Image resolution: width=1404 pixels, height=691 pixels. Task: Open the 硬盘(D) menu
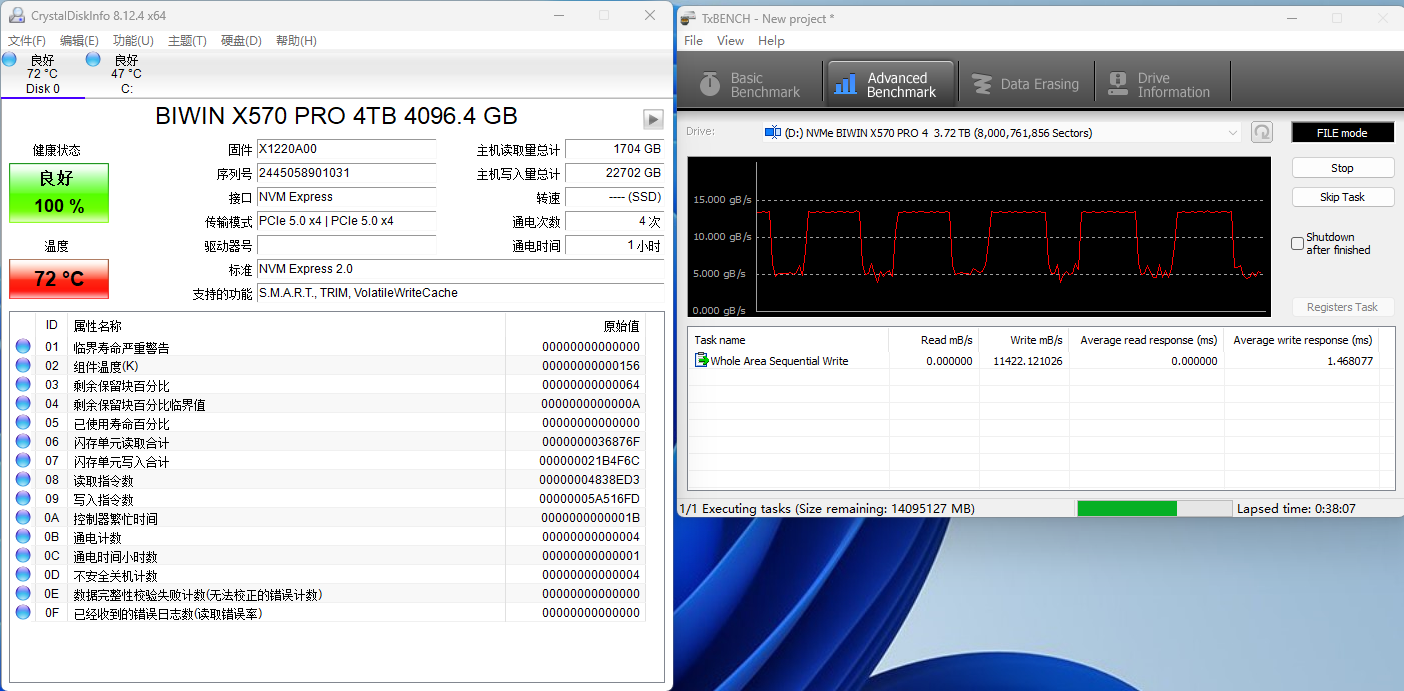pyautogui.click(x=241, y=41)
